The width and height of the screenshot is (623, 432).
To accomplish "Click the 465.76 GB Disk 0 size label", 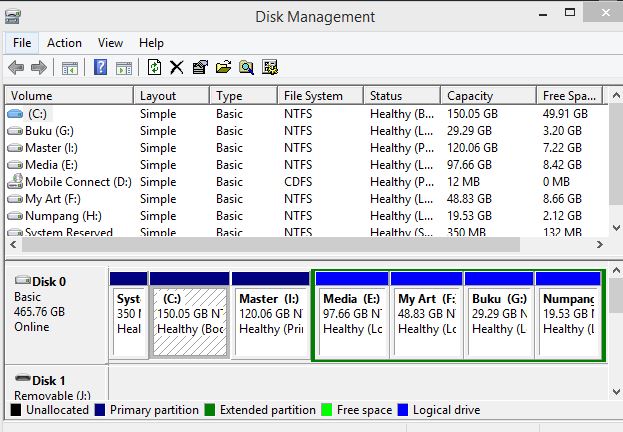I will click(39, 312).
